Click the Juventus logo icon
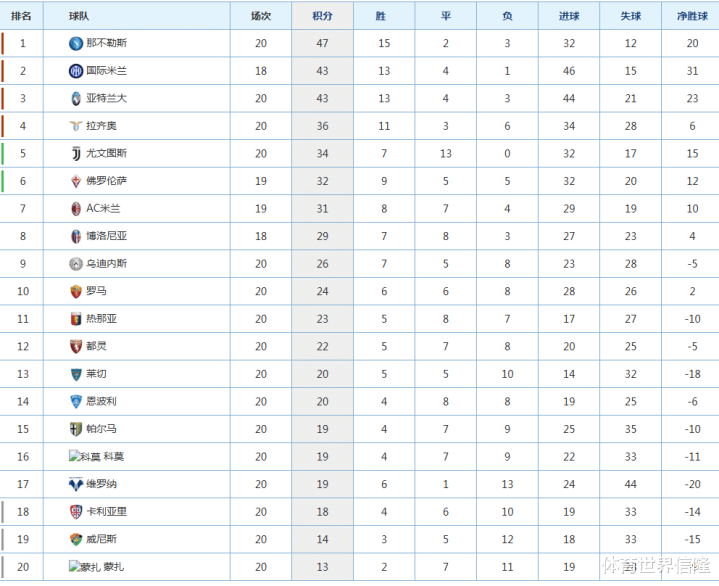Screen dimensions: 719x586 [x=76, y=154]
